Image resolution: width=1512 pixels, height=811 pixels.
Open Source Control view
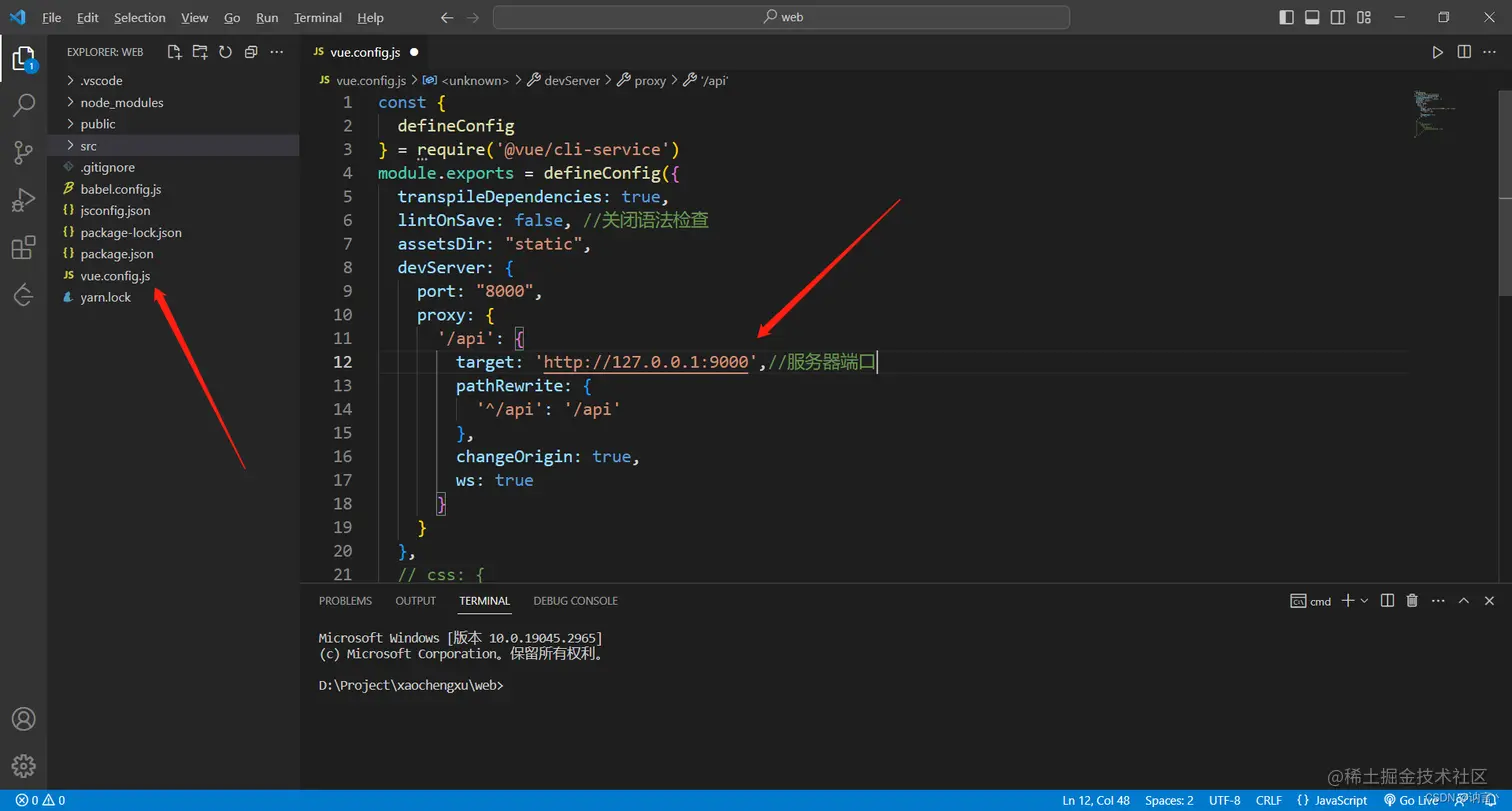point(23,152)
